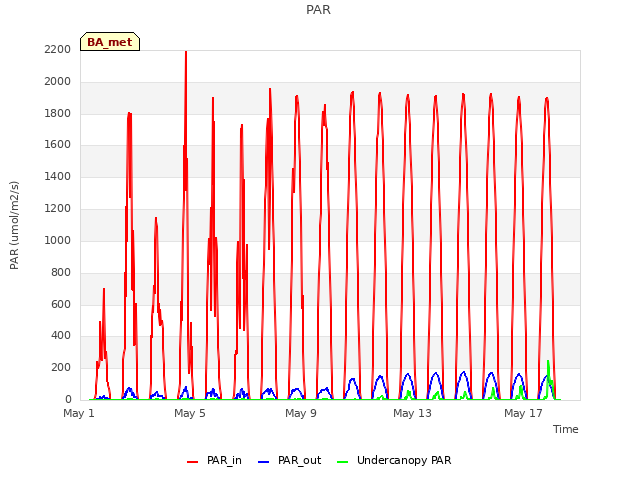Image resolution: width=640 pixels, height=480 pixels.
Task: Click the PAR chart title
Action: tap(318, 9)
